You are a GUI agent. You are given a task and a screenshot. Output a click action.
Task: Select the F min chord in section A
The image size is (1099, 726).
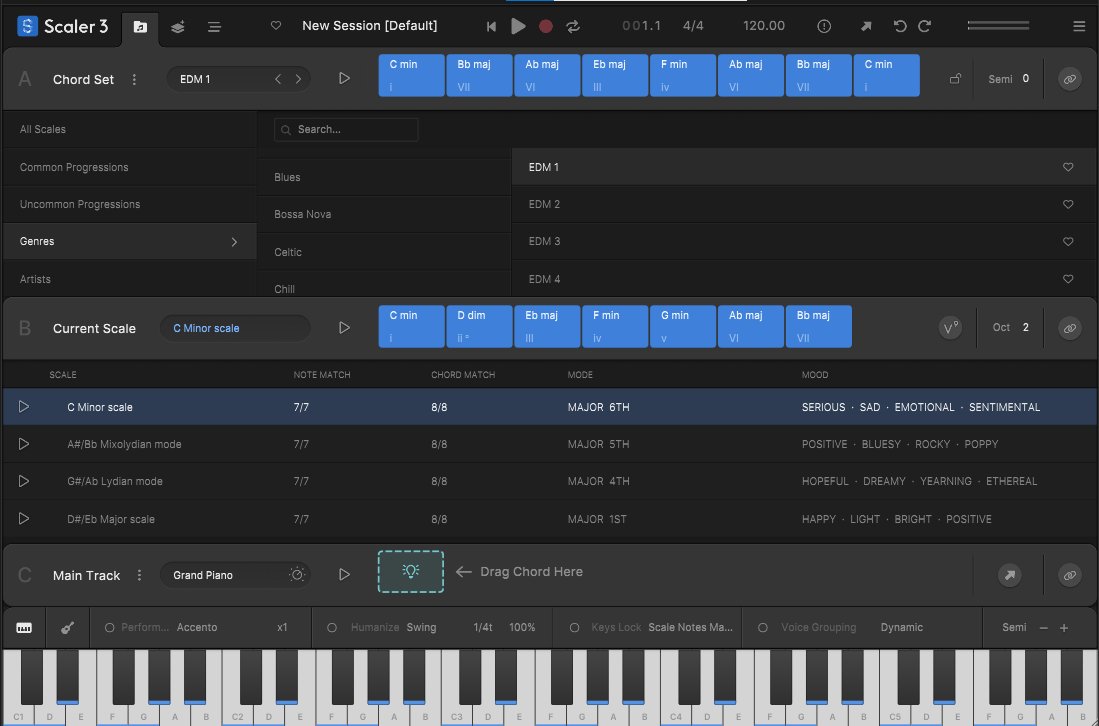point(683,75)
